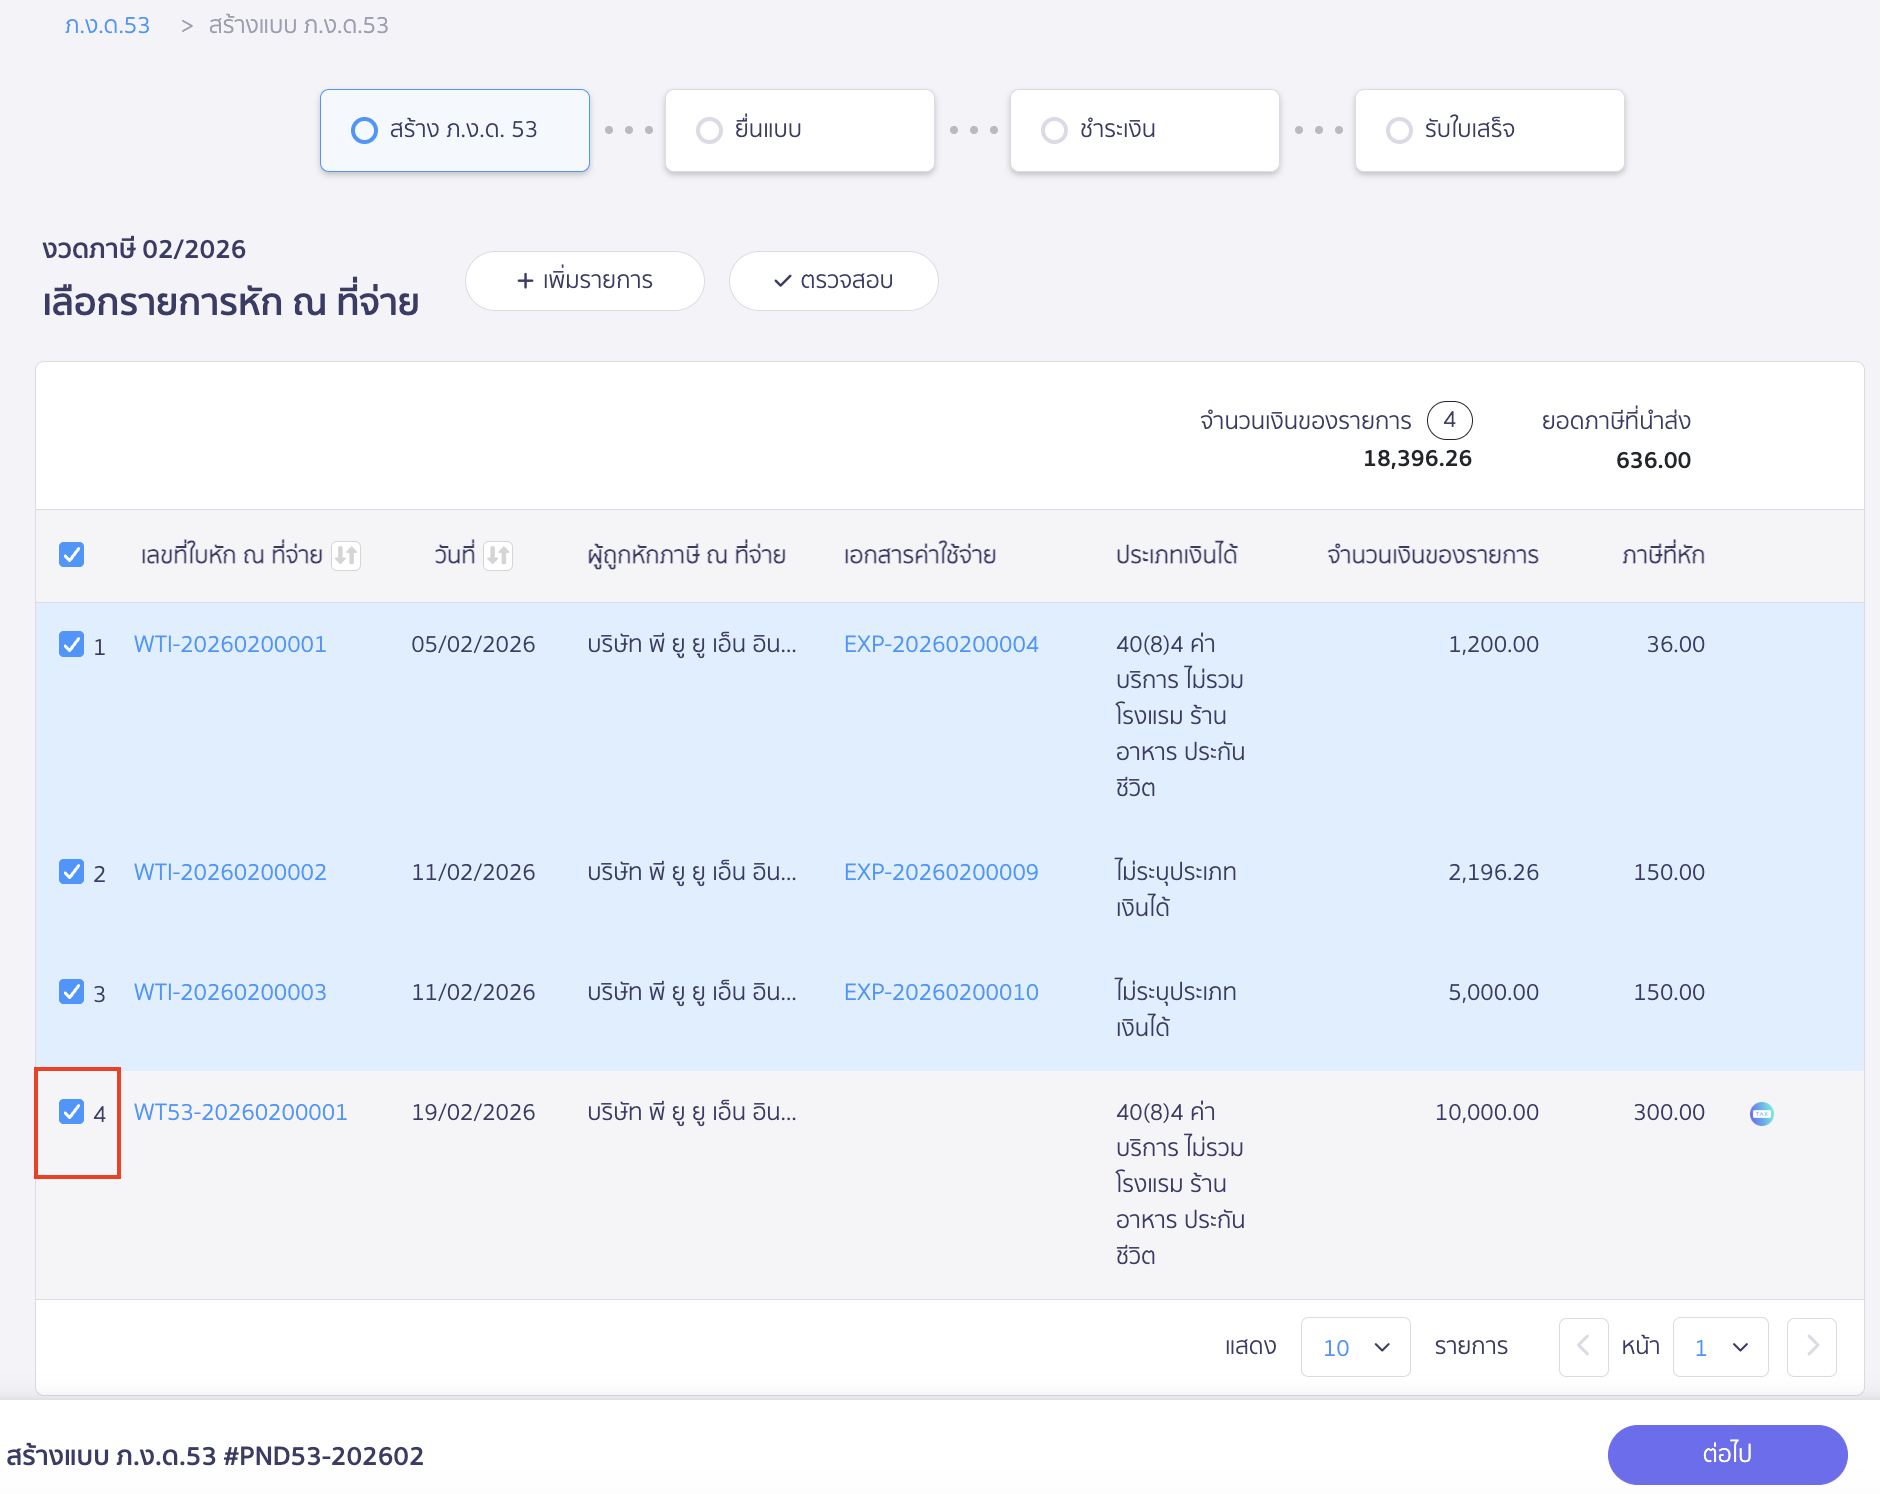Viewport: 1880px width, 1494px height.
Task: Uncheck row 1 WTI-20260200001 checkbox
Action: click(72, 645)
